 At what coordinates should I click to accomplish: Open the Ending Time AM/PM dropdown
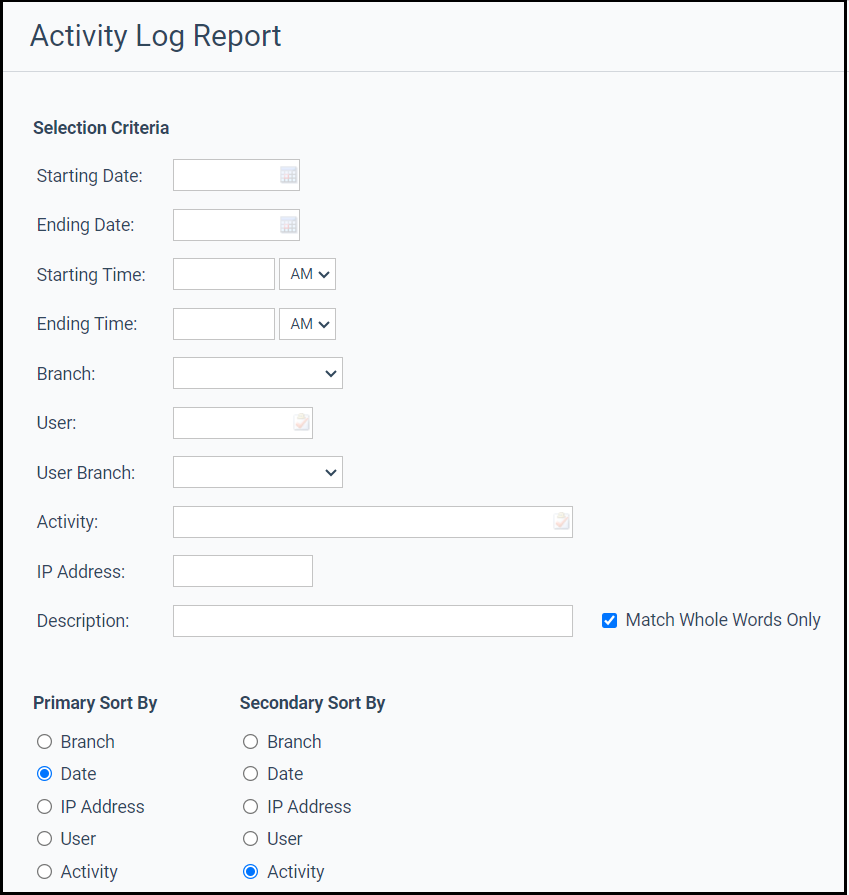[x=307, y=323]
